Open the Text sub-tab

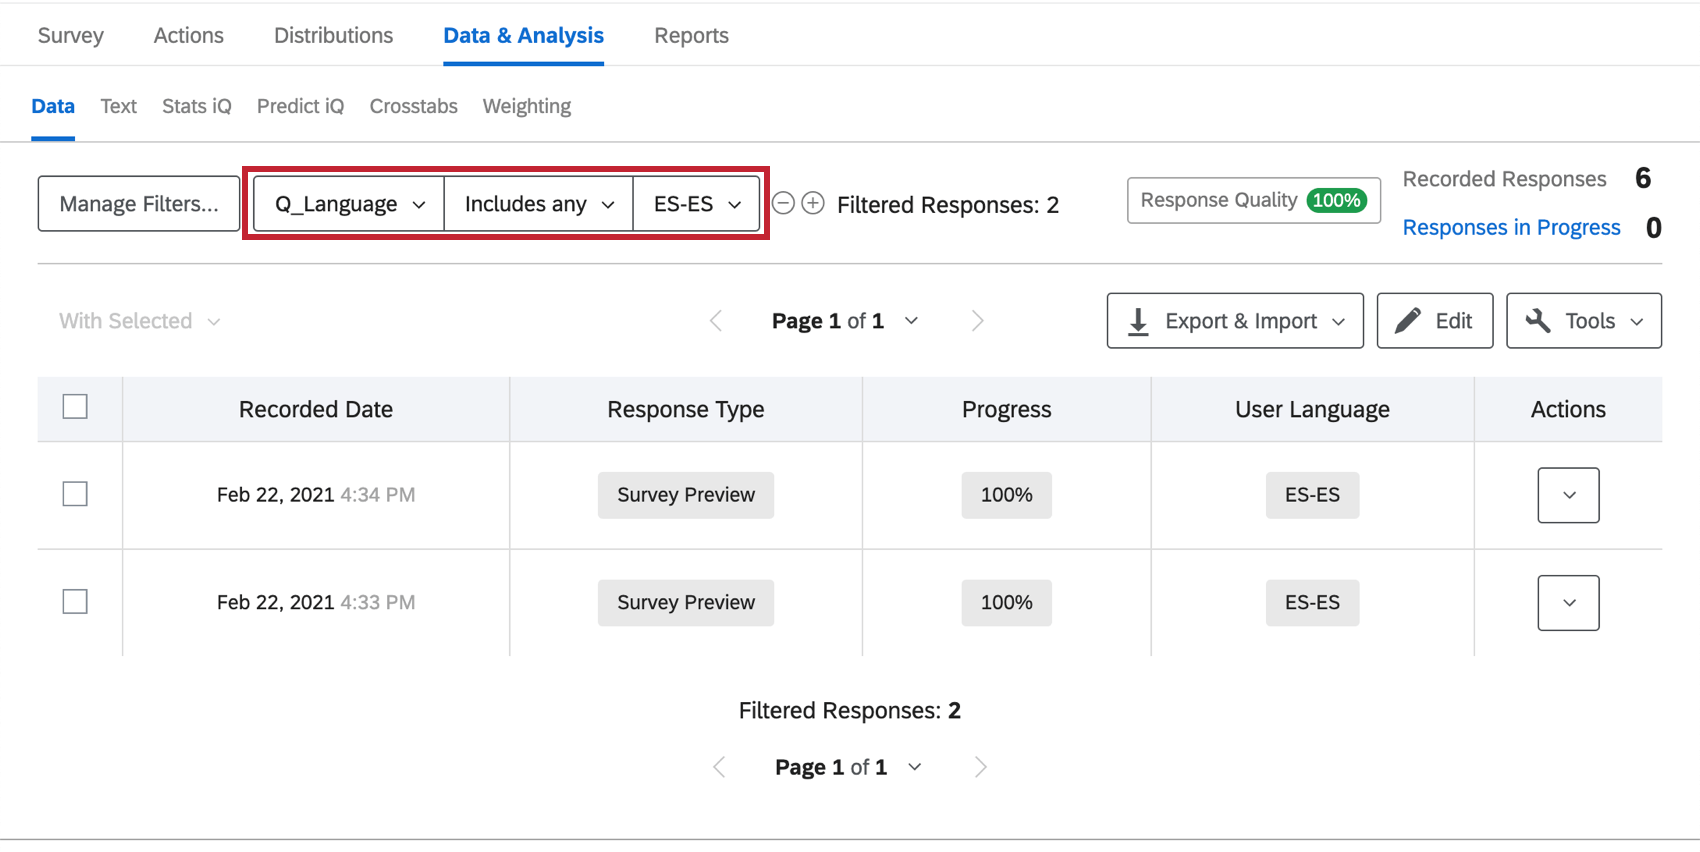pos(118,106)
